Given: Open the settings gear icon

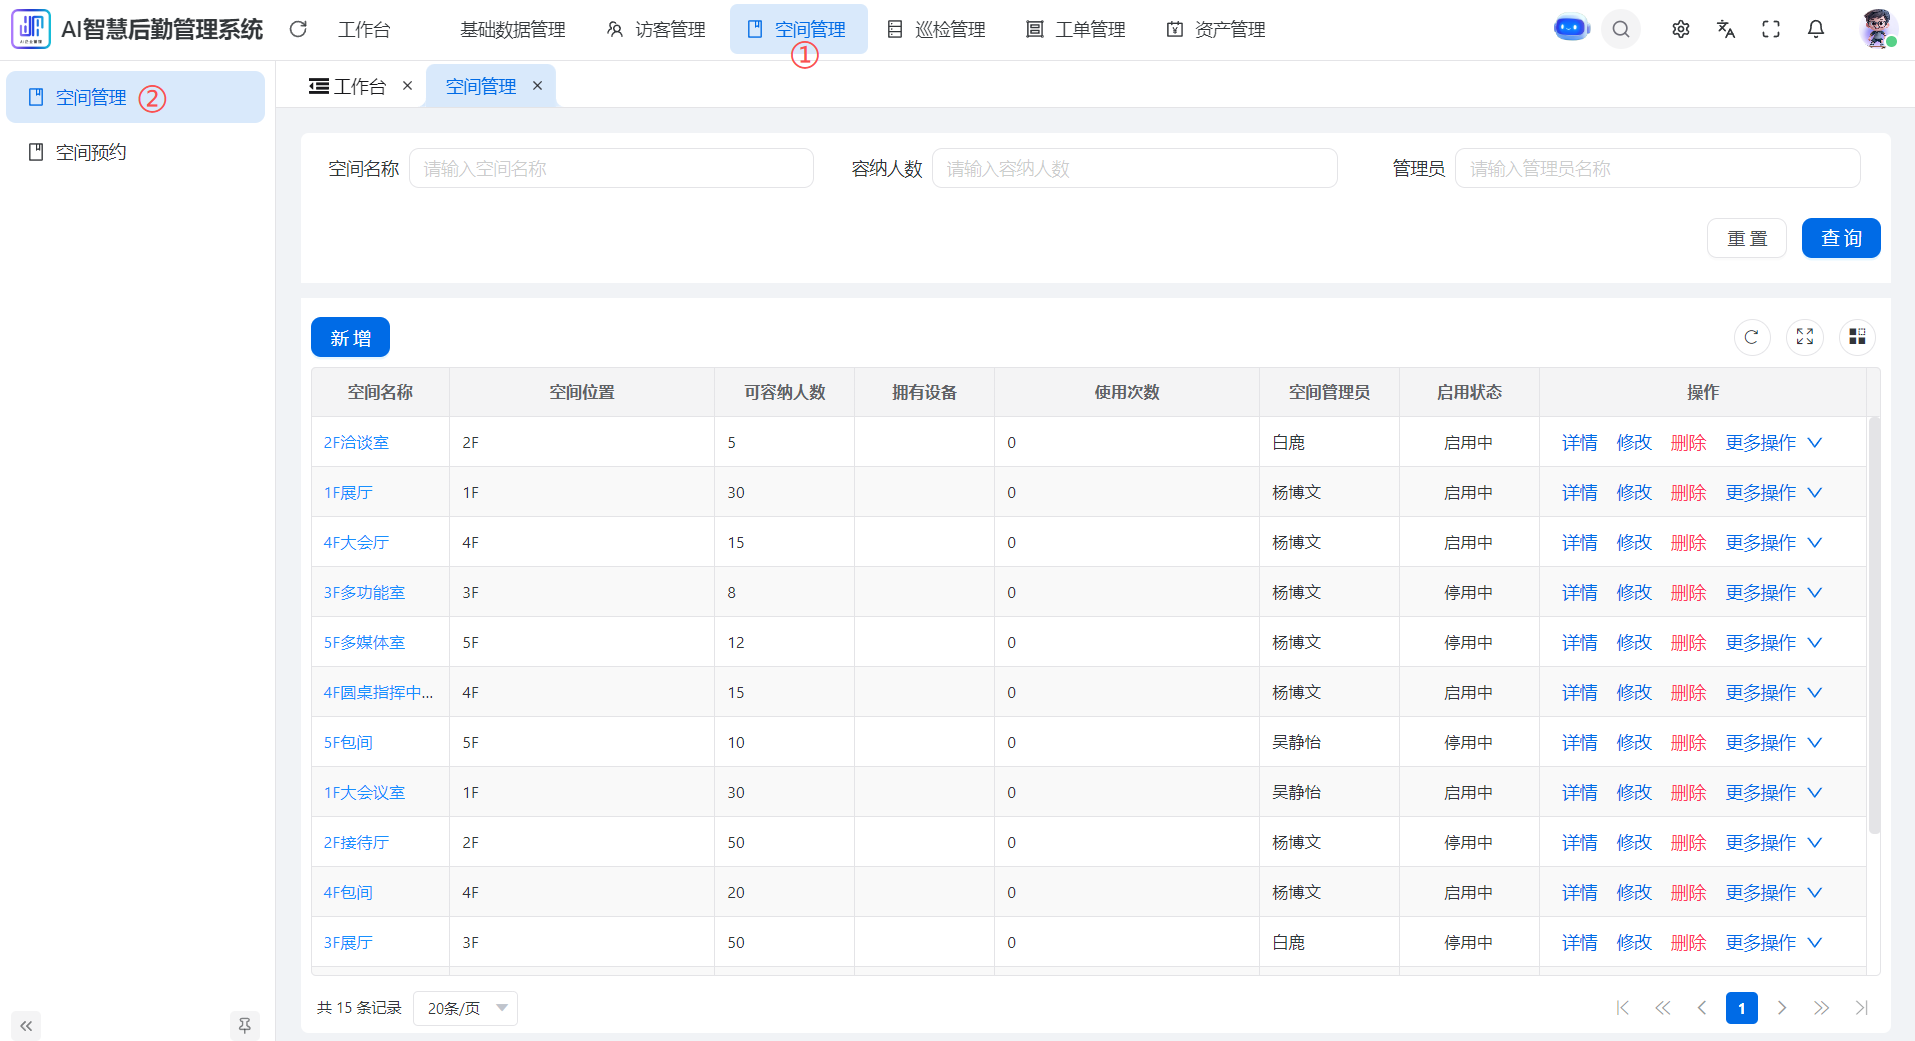Looking at the screenshot, I should tap(1680, 30).
